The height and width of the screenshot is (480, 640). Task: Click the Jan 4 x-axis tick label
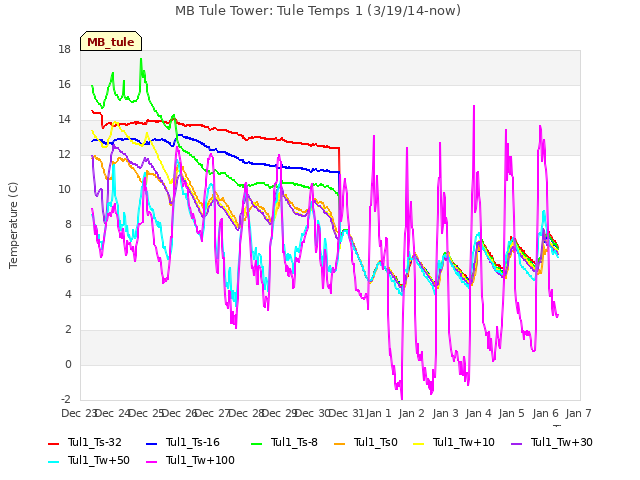tap(478, 413)
